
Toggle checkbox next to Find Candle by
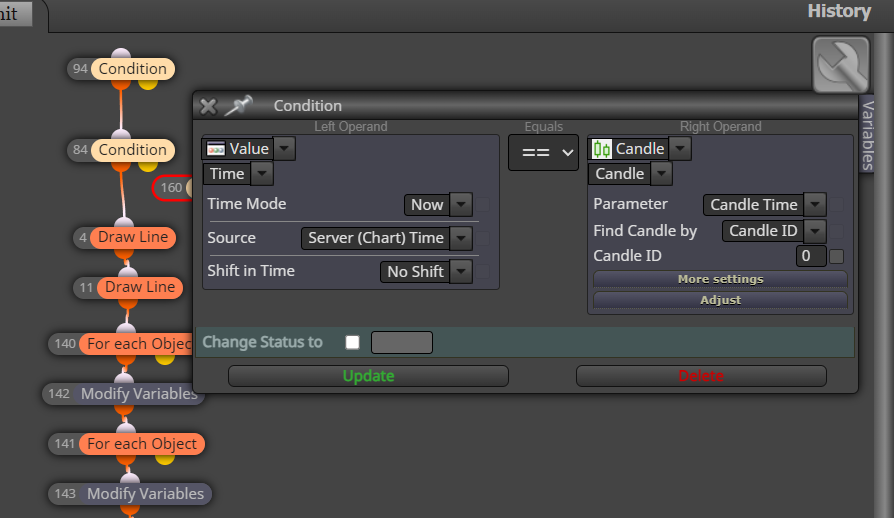point(836,231)
